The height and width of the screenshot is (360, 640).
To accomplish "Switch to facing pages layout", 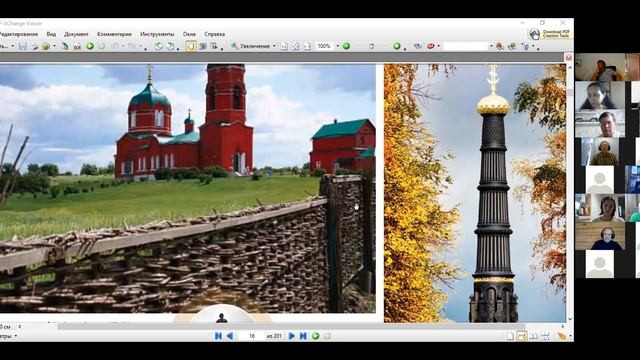I will click(533, 336).
